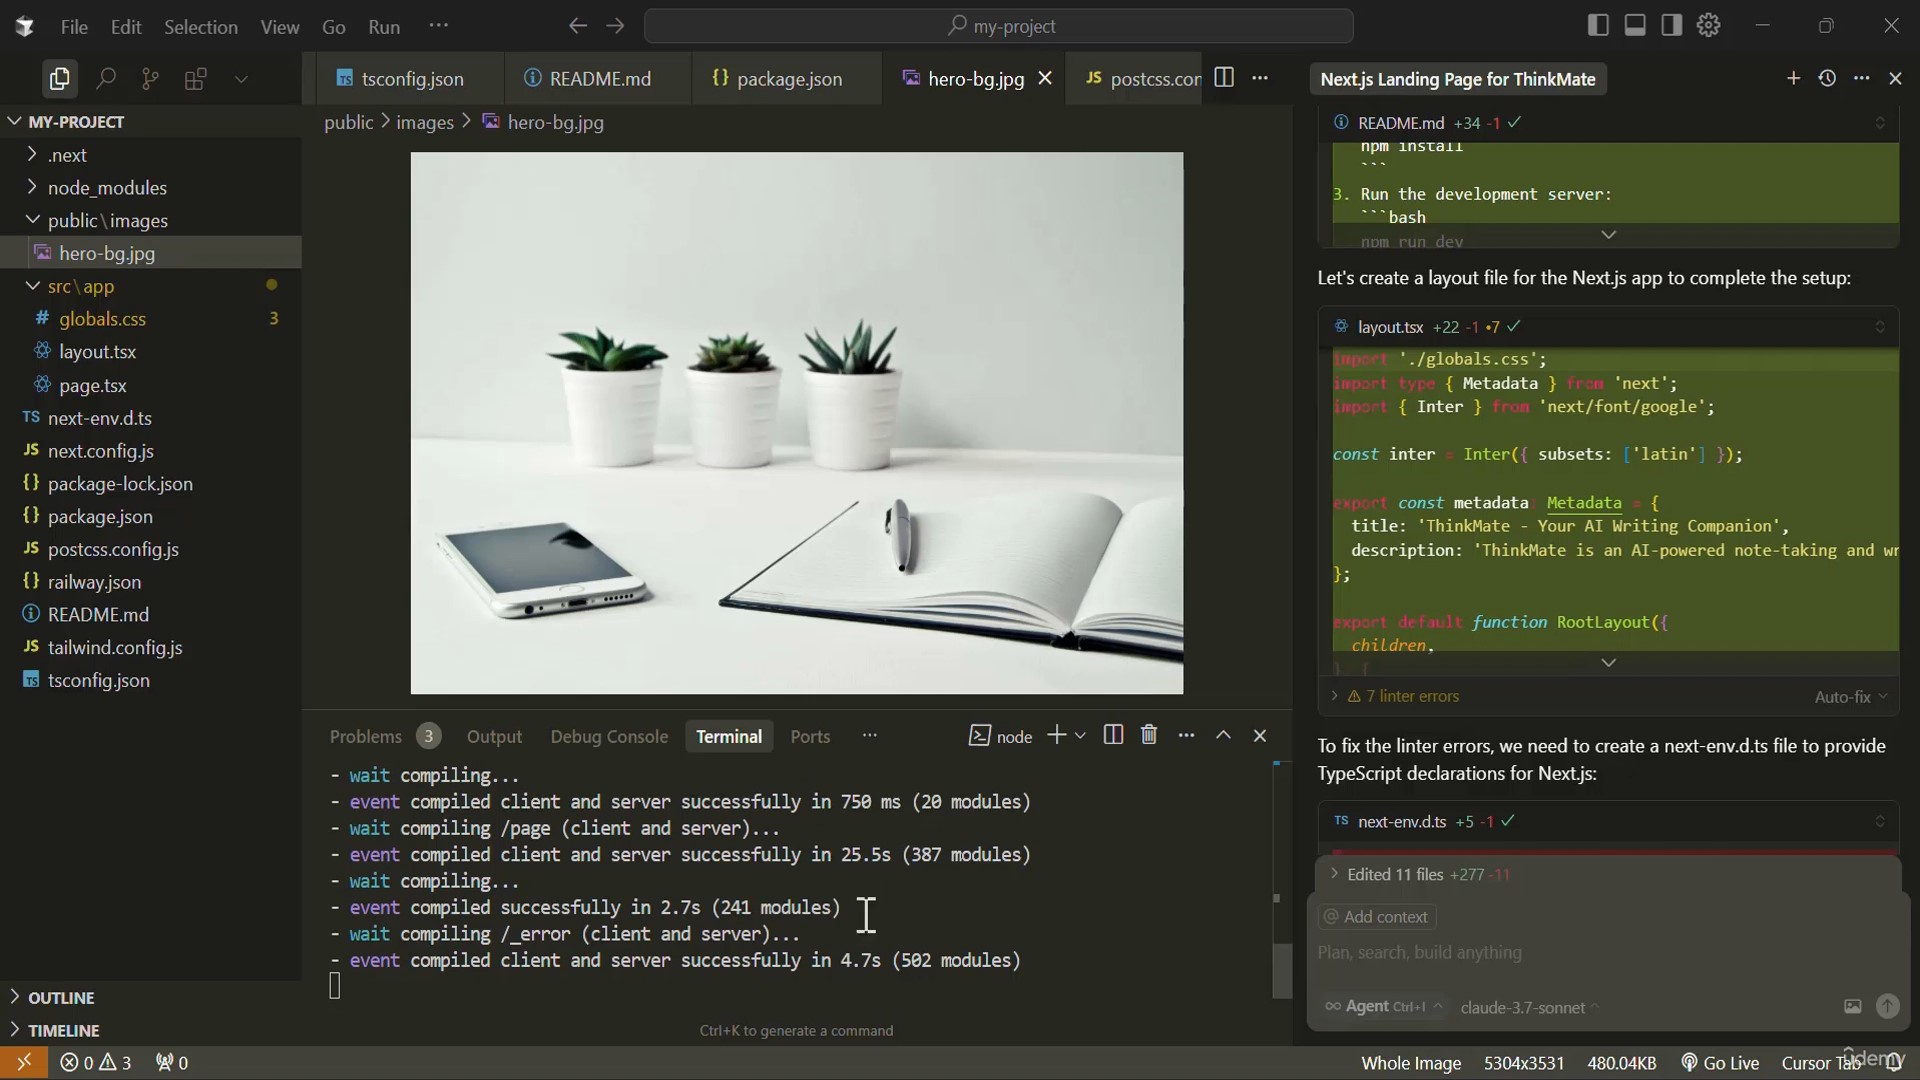Open remote window status bar icon

(24, 1062)
